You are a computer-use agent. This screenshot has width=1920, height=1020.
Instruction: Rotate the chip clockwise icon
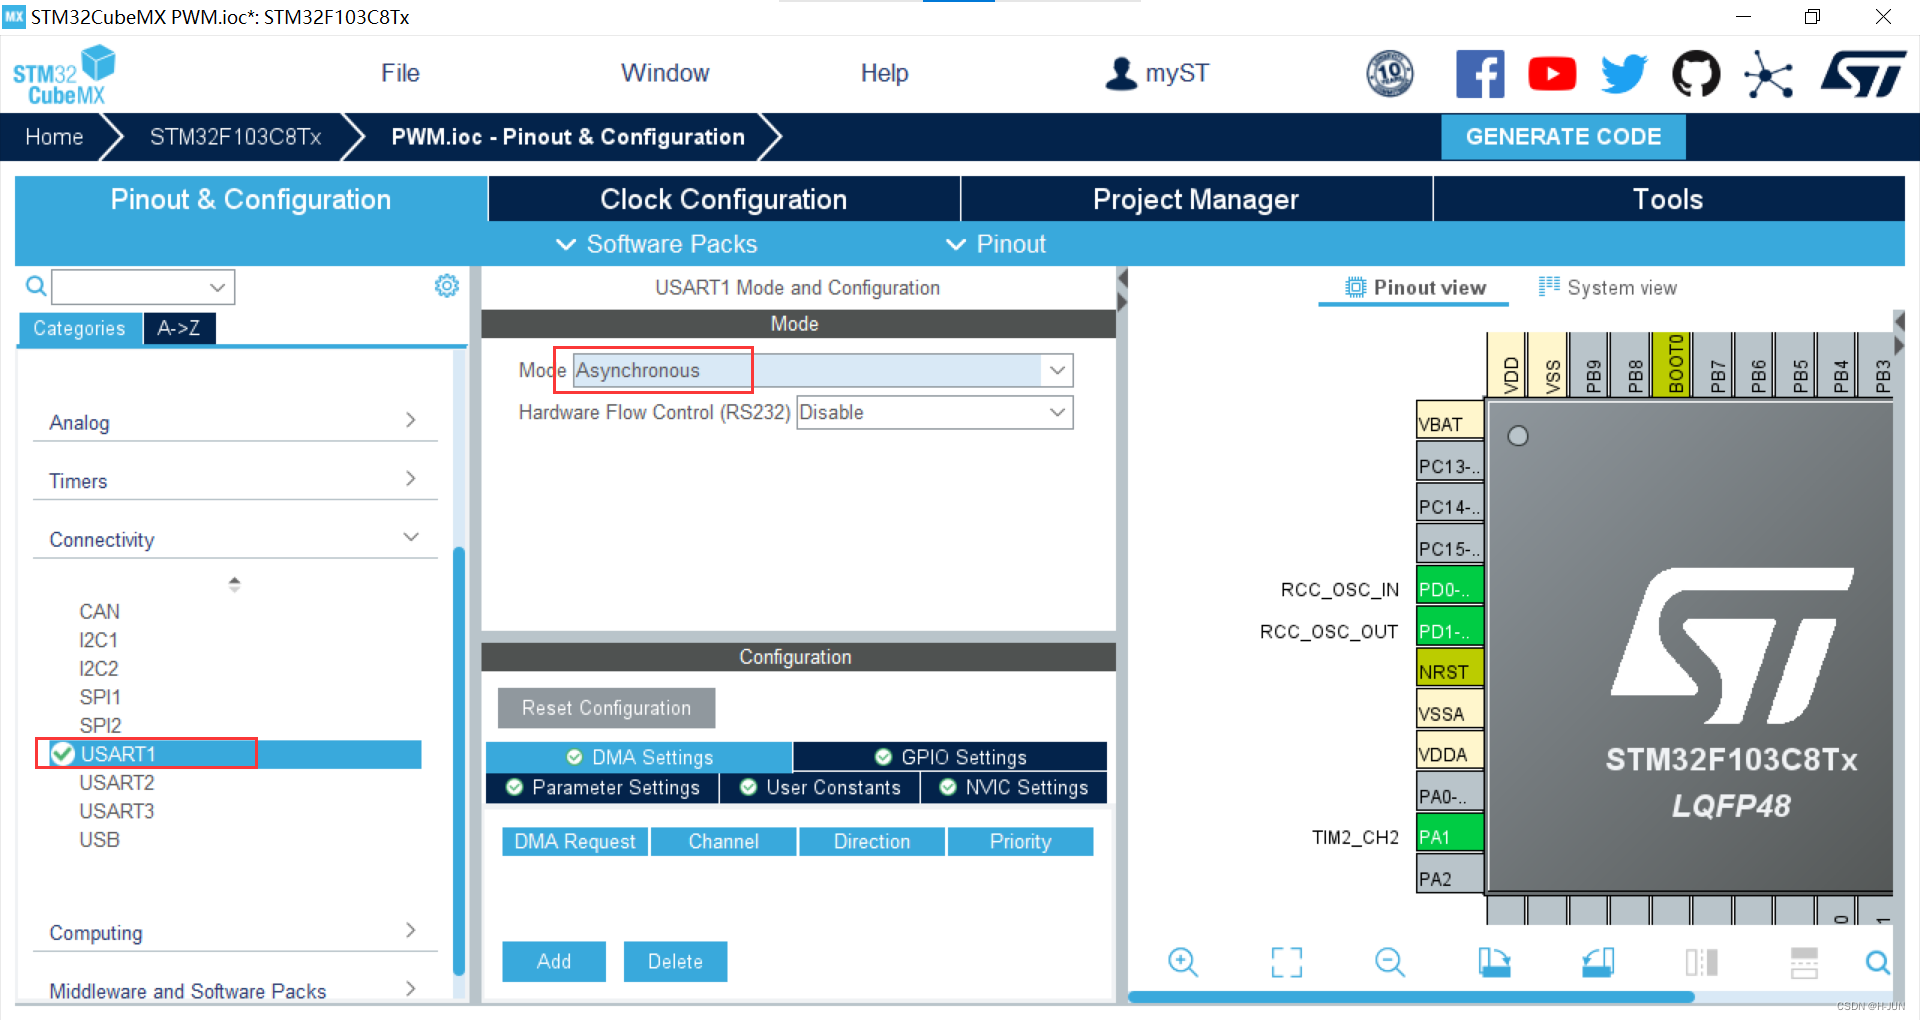coord(1494,962)
